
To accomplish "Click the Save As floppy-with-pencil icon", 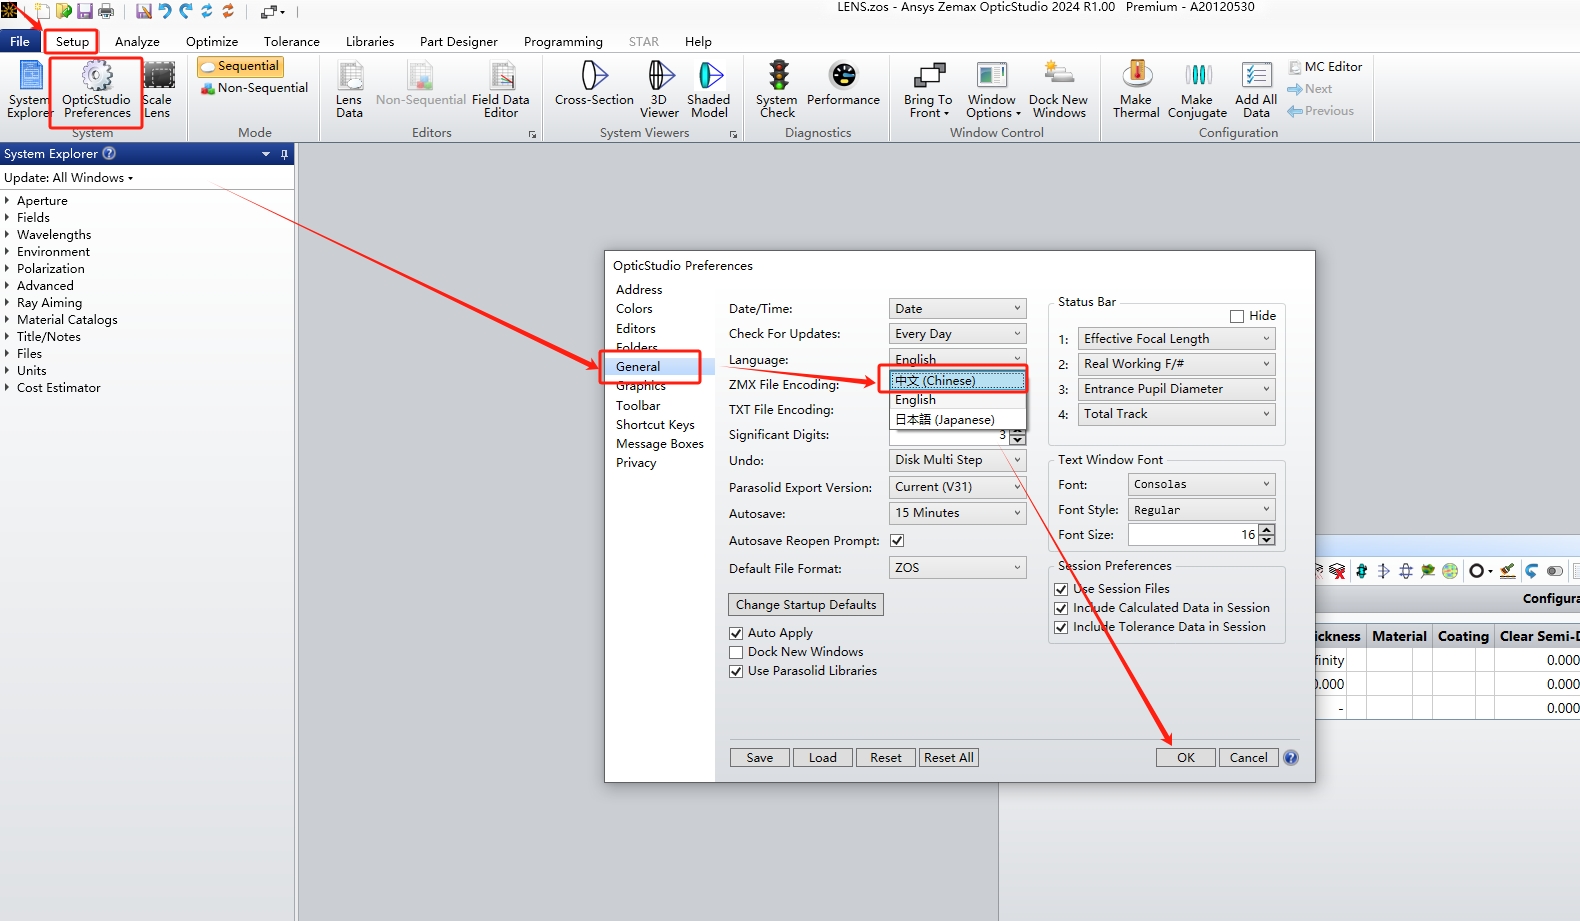I will (x=144, y=11).
